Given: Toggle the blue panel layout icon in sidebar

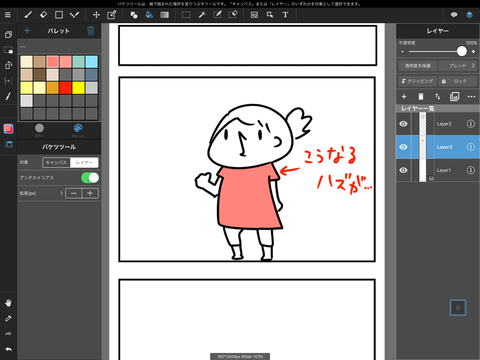Looking at the screenshot, I should [x=9, y=144].
